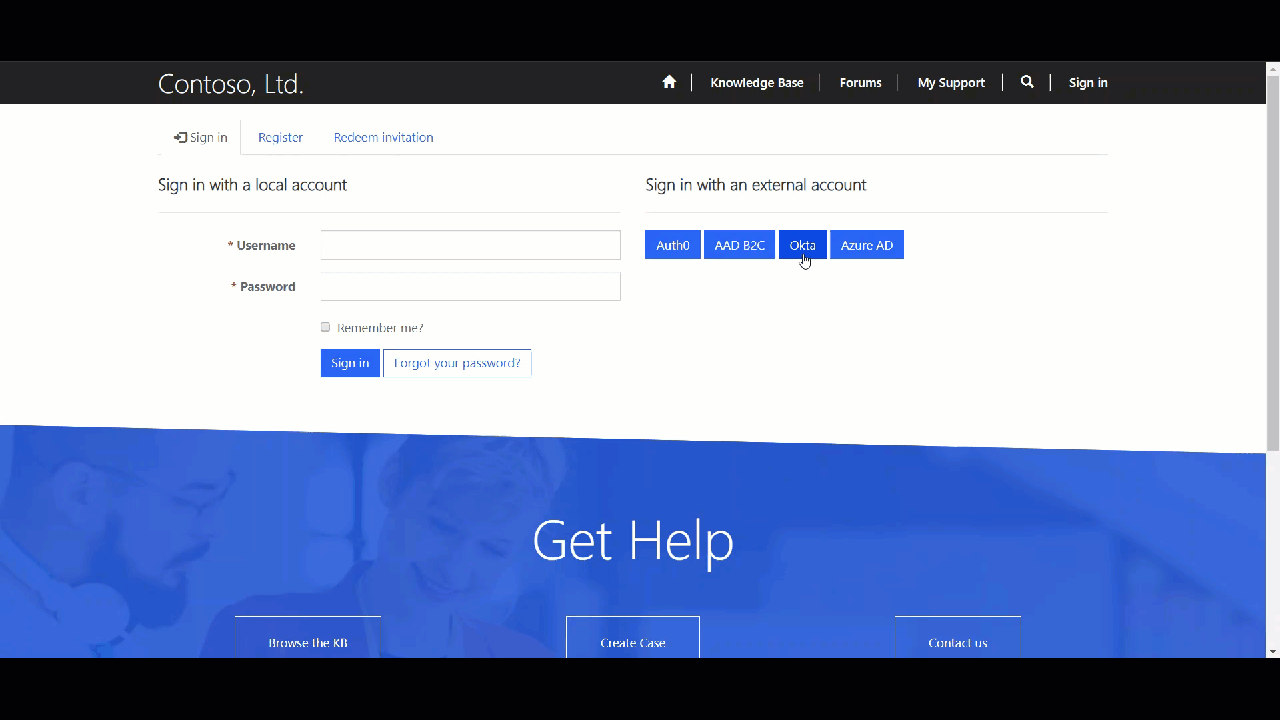This screenshot has width=1280, height=720.
Task: Open My Support navigation link
Action: [951, 83]
